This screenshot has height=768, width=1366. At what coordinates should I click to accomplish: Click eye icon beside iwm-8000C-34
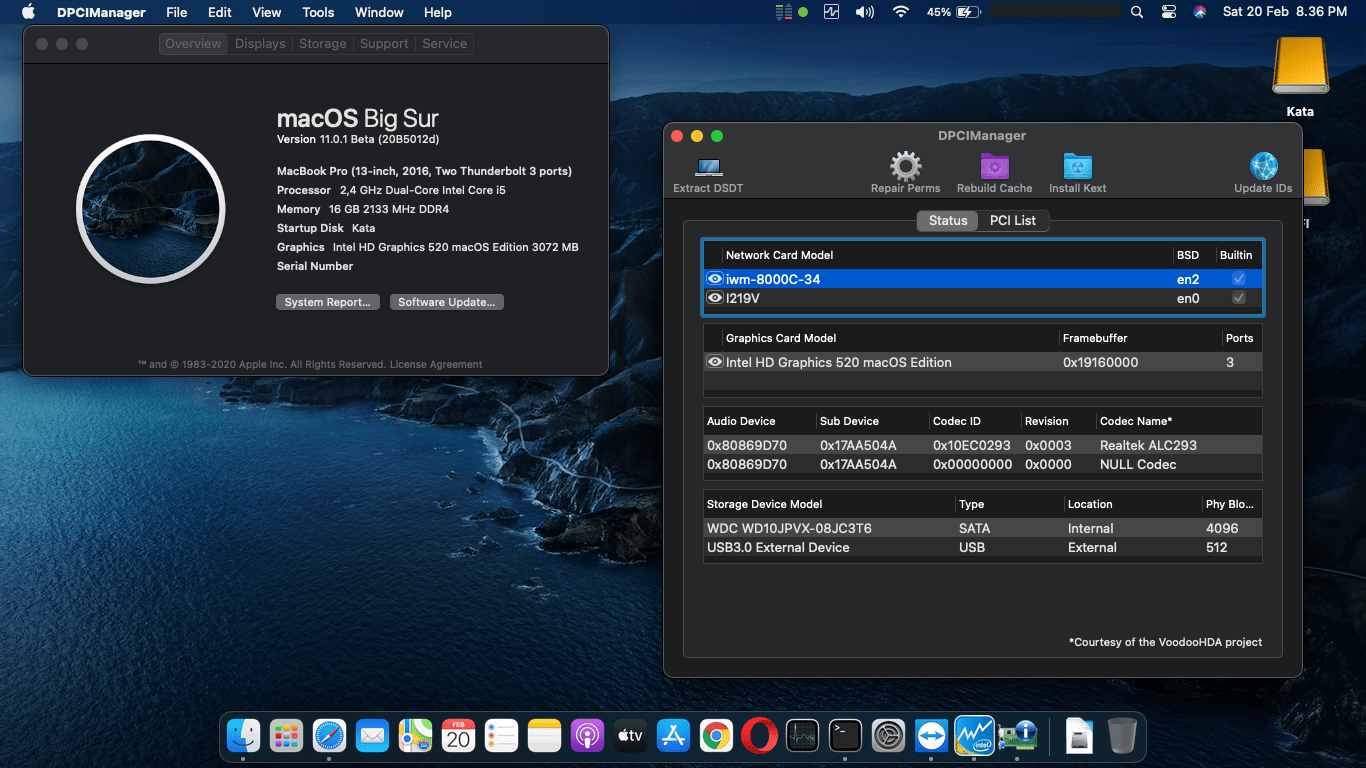click(715, 279)
